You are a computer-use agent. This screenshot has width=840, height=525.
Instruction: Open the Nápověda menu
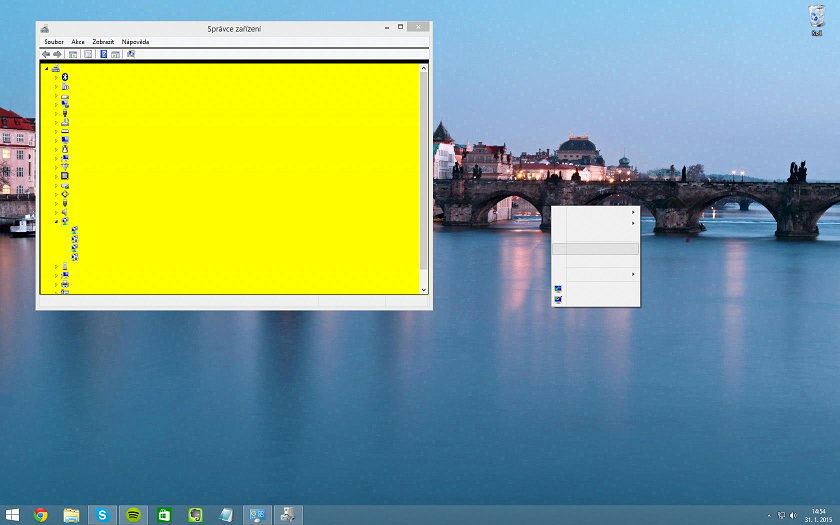(x=135, y=42)
